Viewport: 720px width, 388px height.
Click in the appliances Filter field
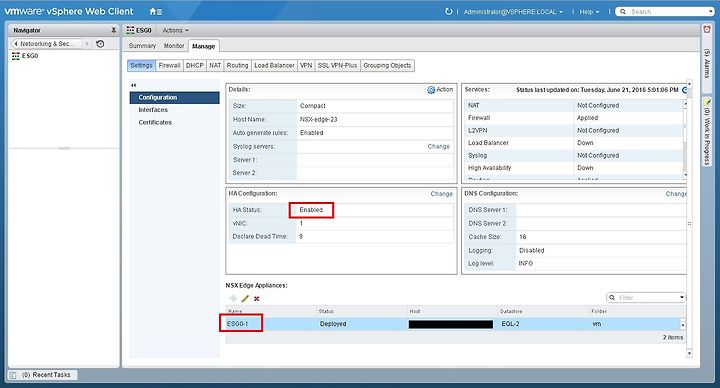[647, 298]
